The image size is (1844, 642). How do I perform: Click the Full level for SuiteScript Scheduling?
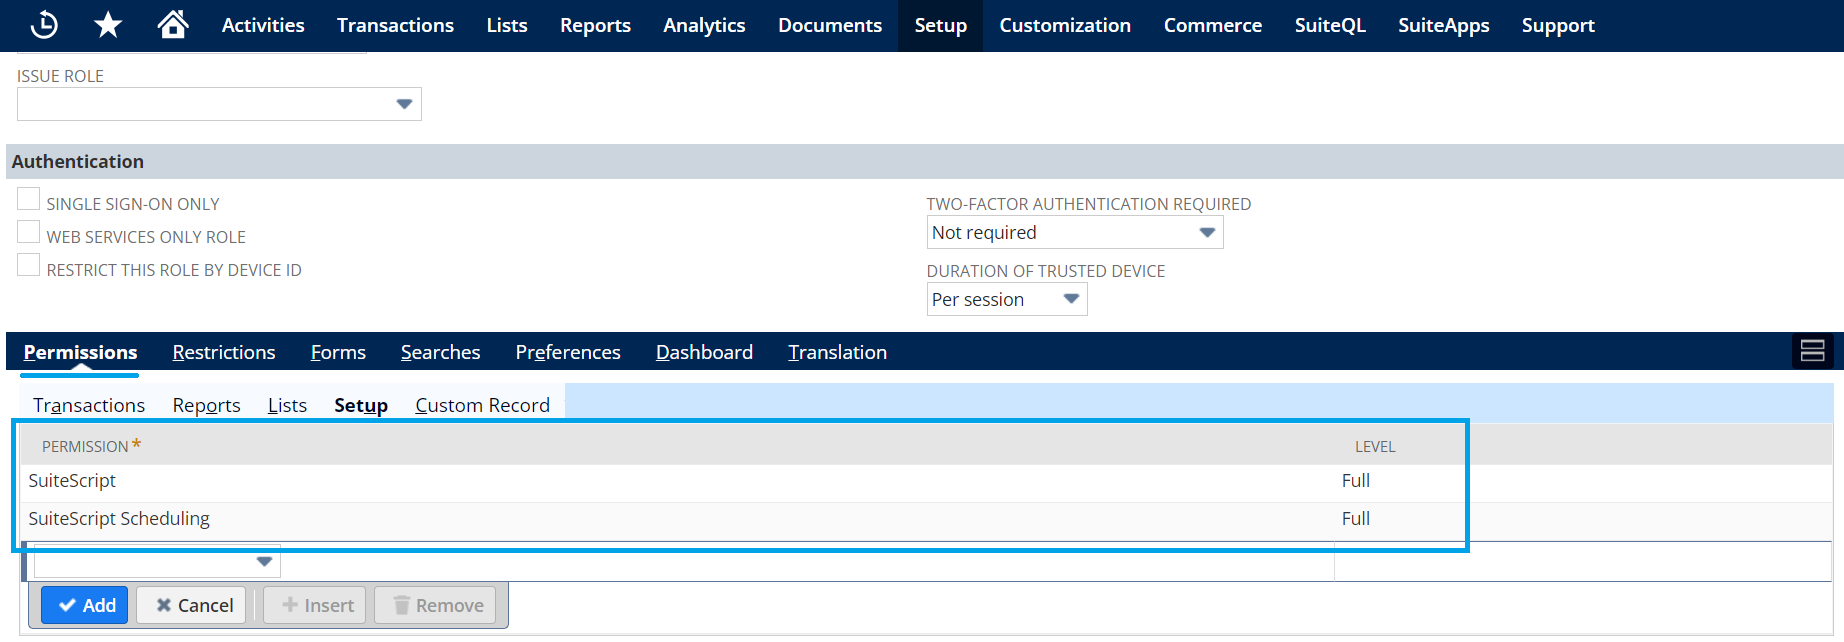1356,519
